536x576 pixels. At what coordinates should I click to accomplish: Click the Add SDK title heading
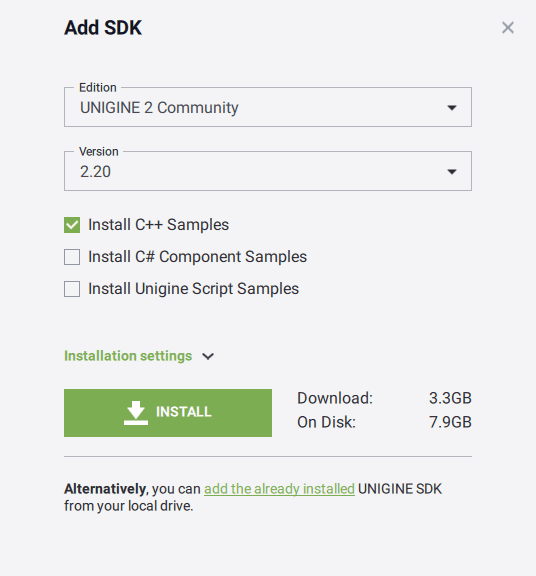pyautogui.click(x=103, y=28)
